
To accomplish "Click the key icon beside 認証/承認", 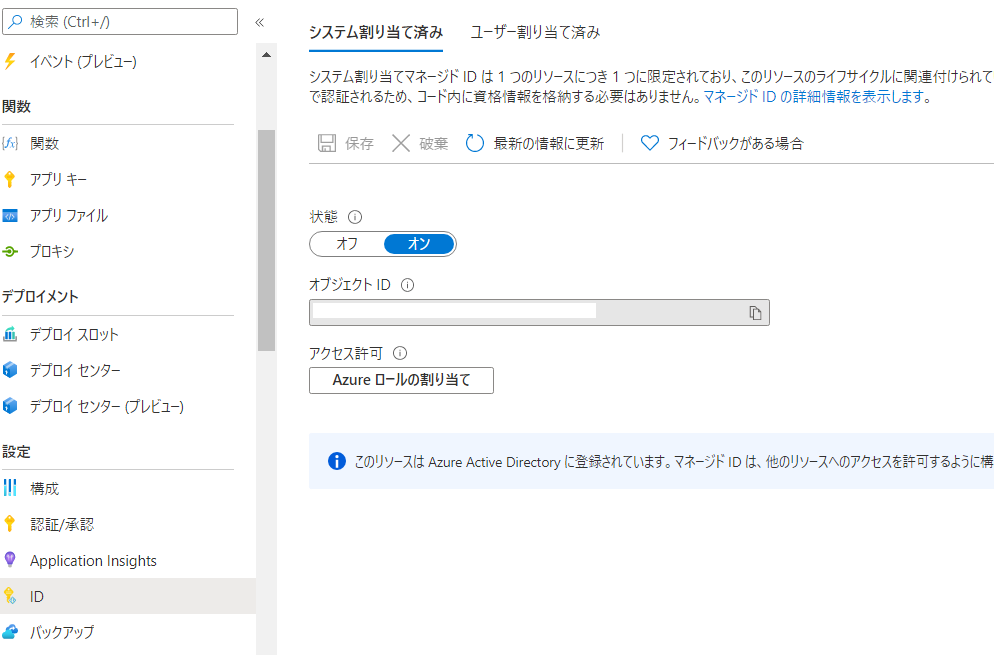I will click(10, 524).
